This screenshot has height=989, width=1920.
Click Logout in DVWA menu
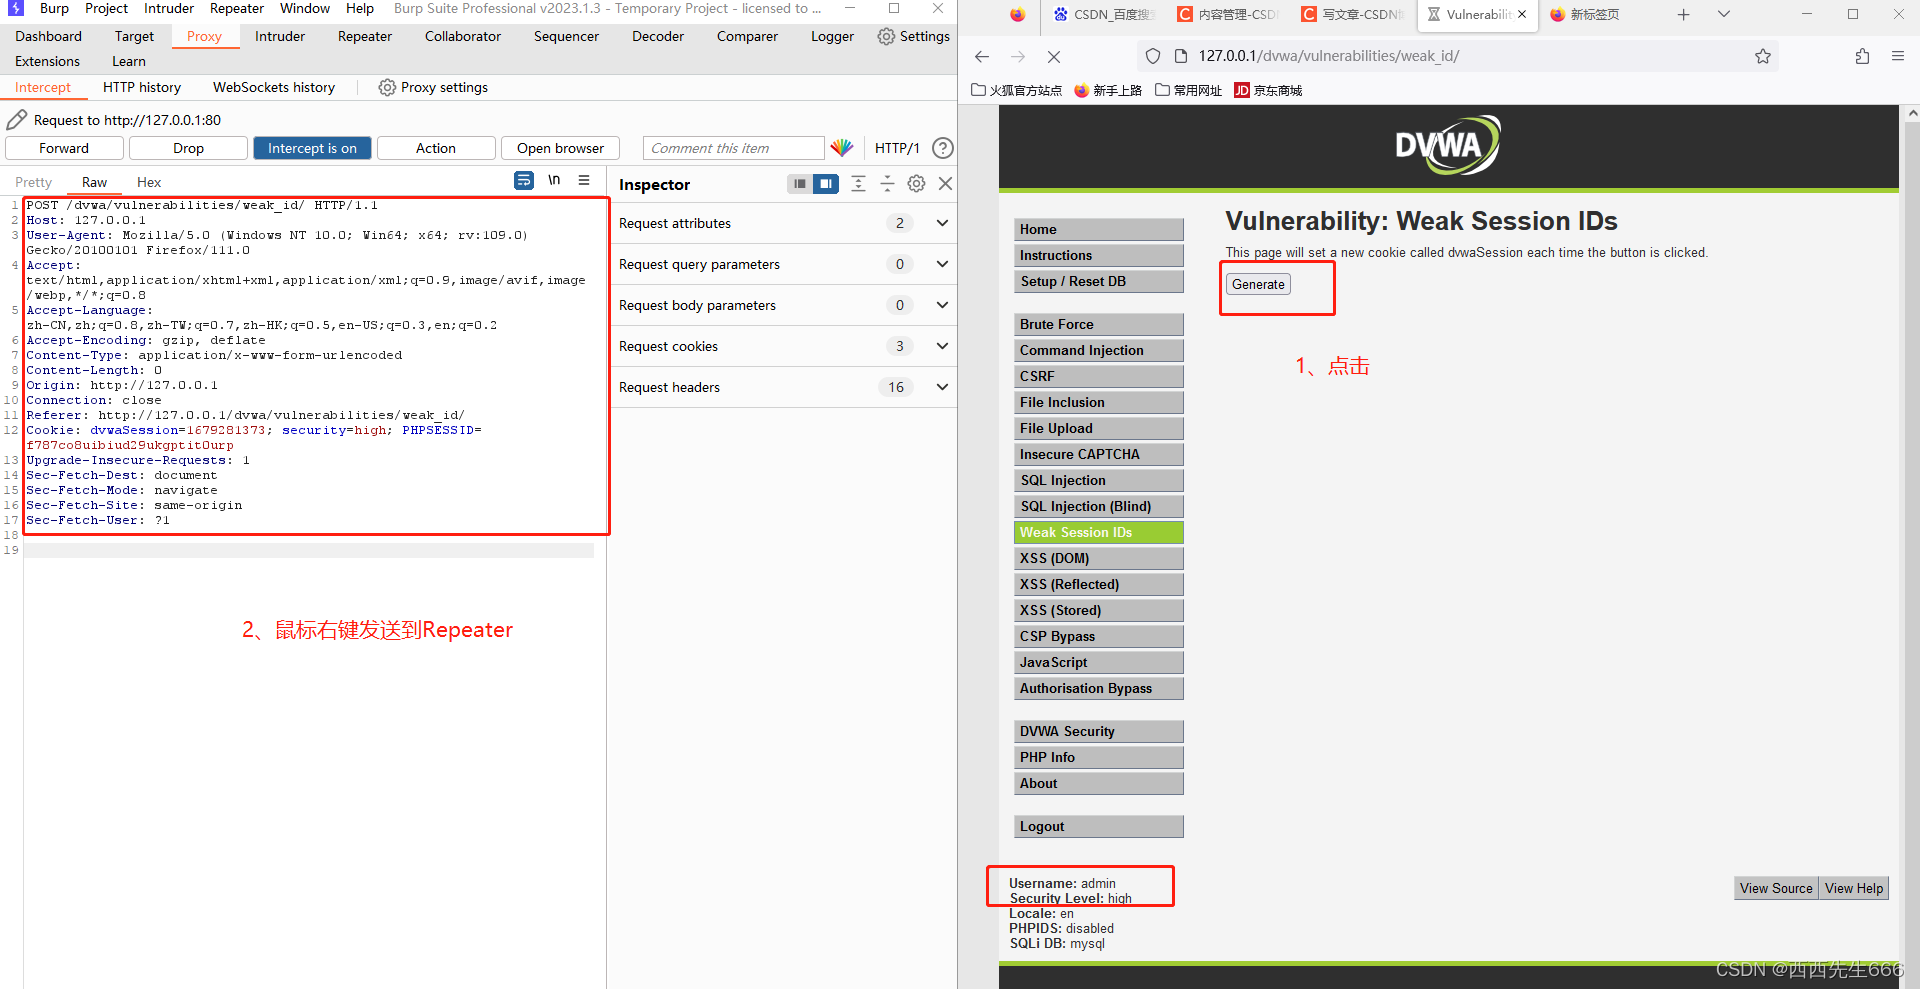click(1098, 827)
